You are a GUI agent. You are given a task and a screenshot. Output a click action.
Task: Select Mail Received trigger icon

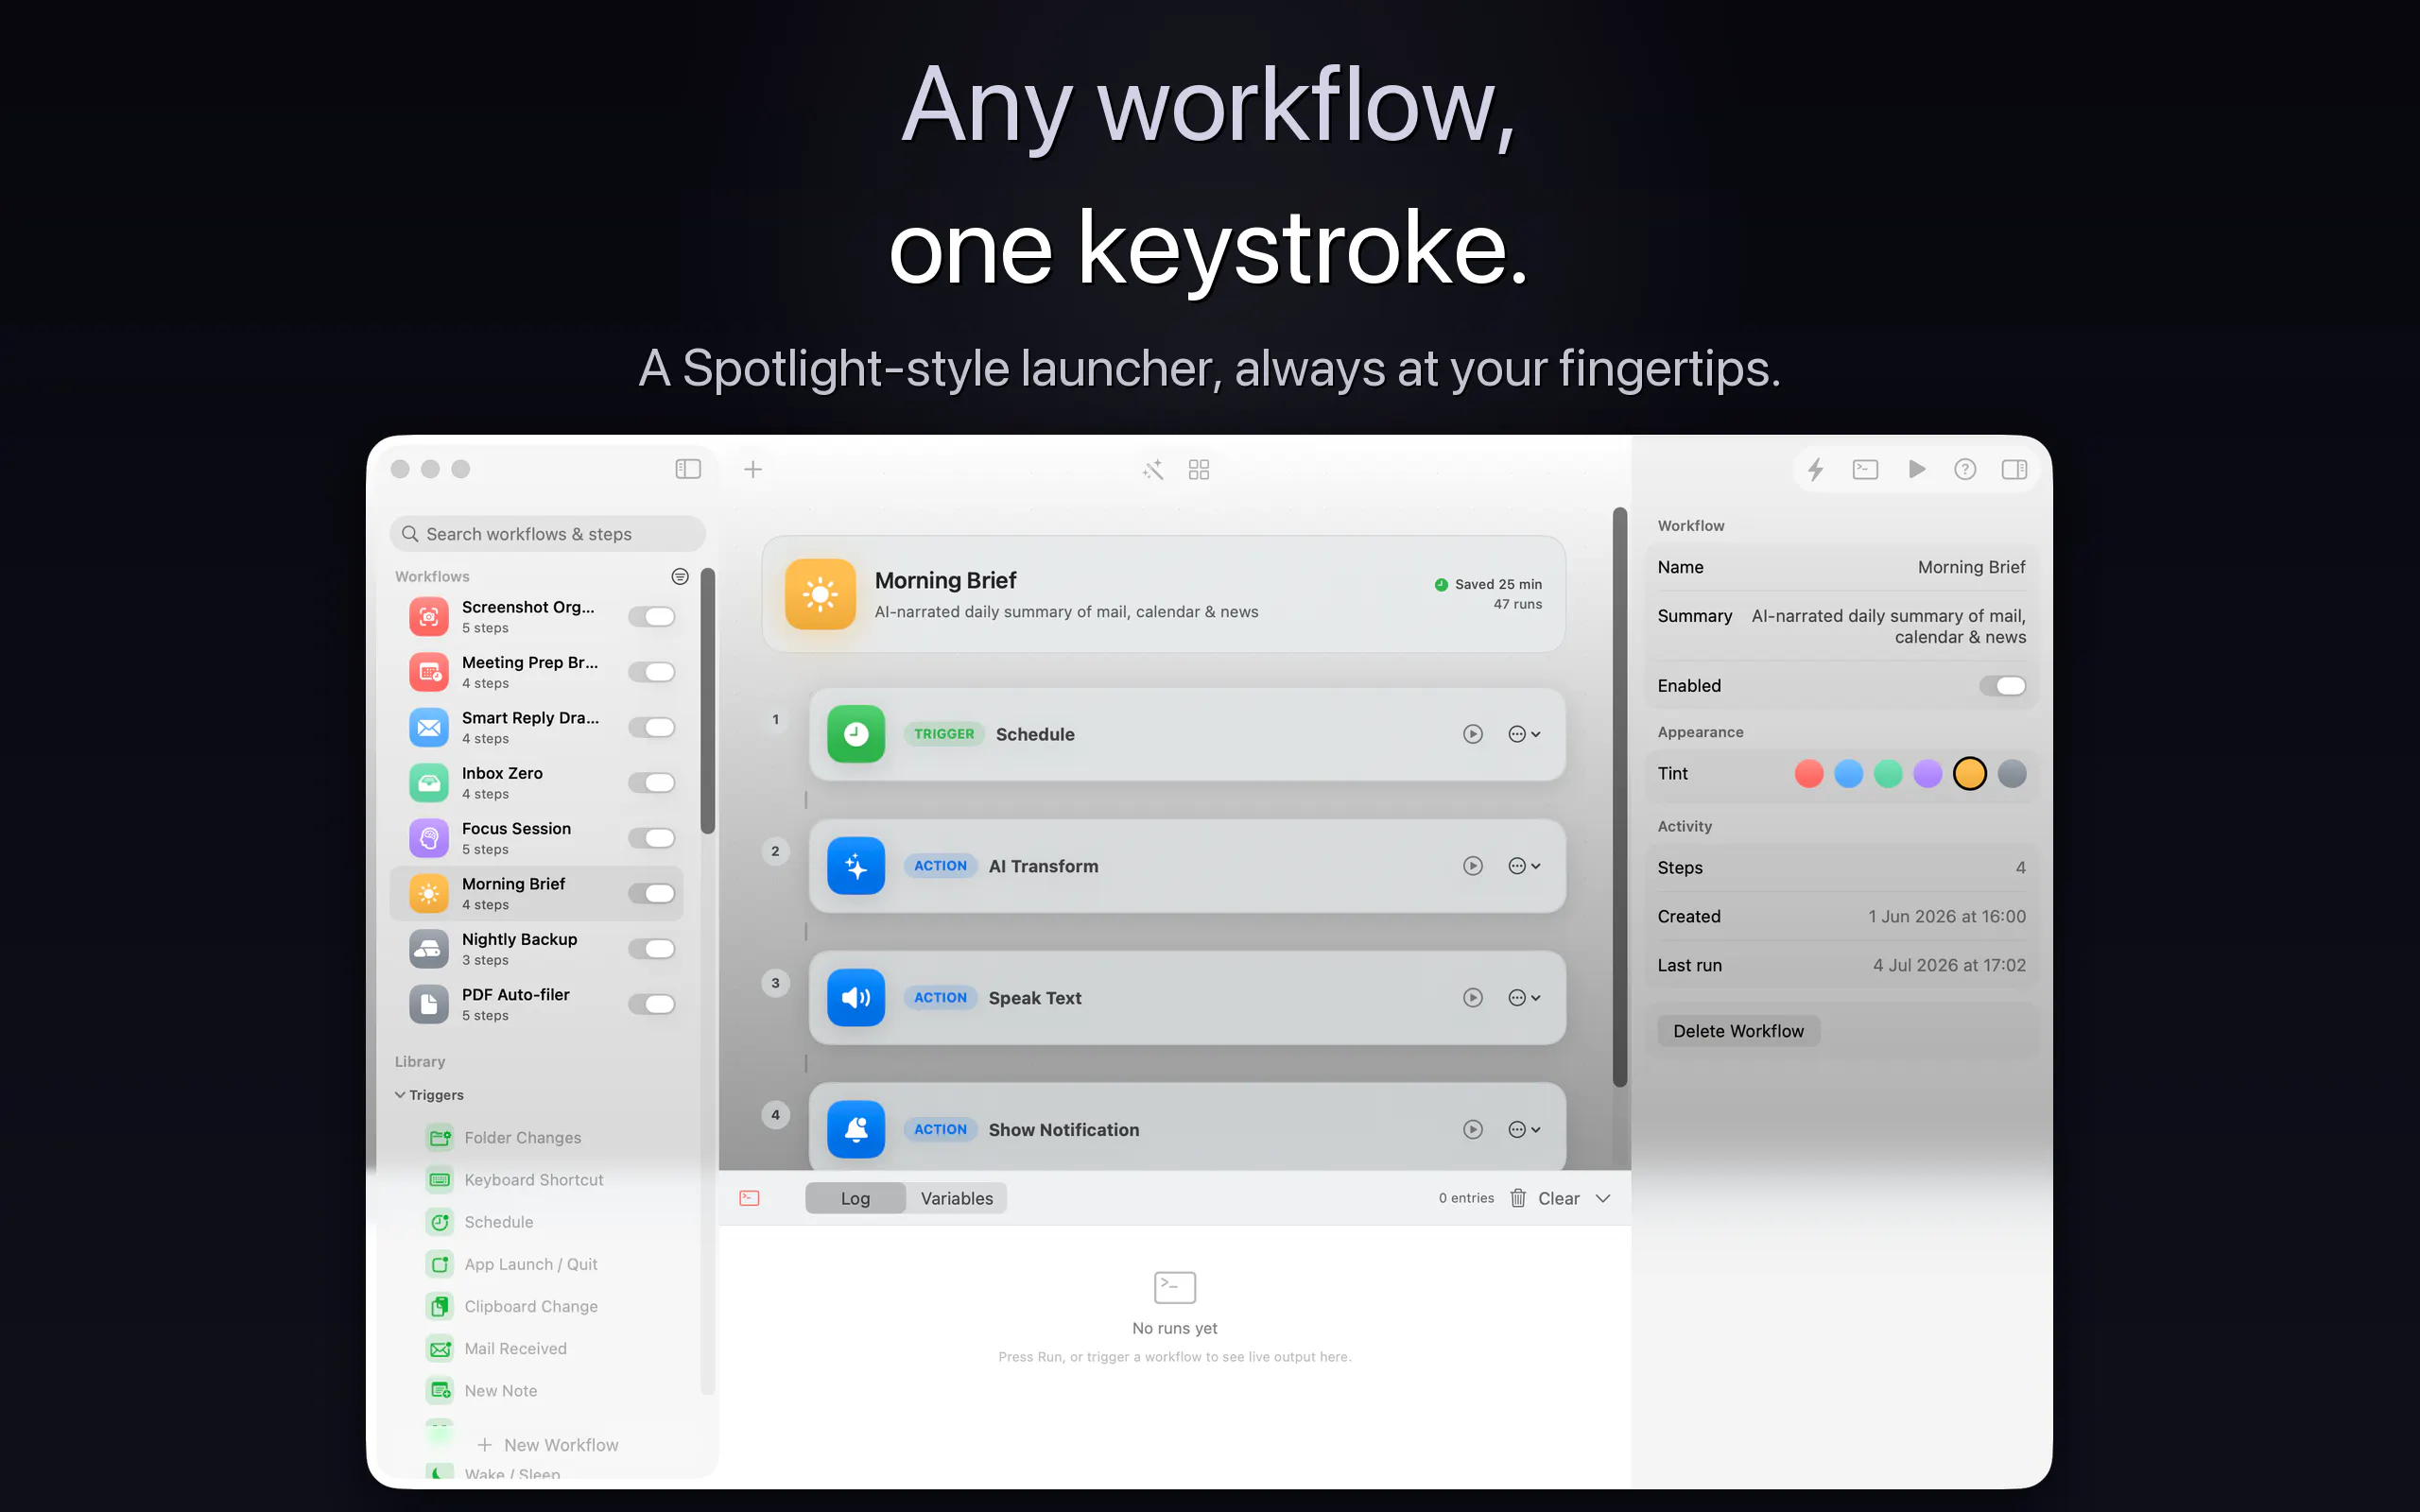(x=440, y=1349)
